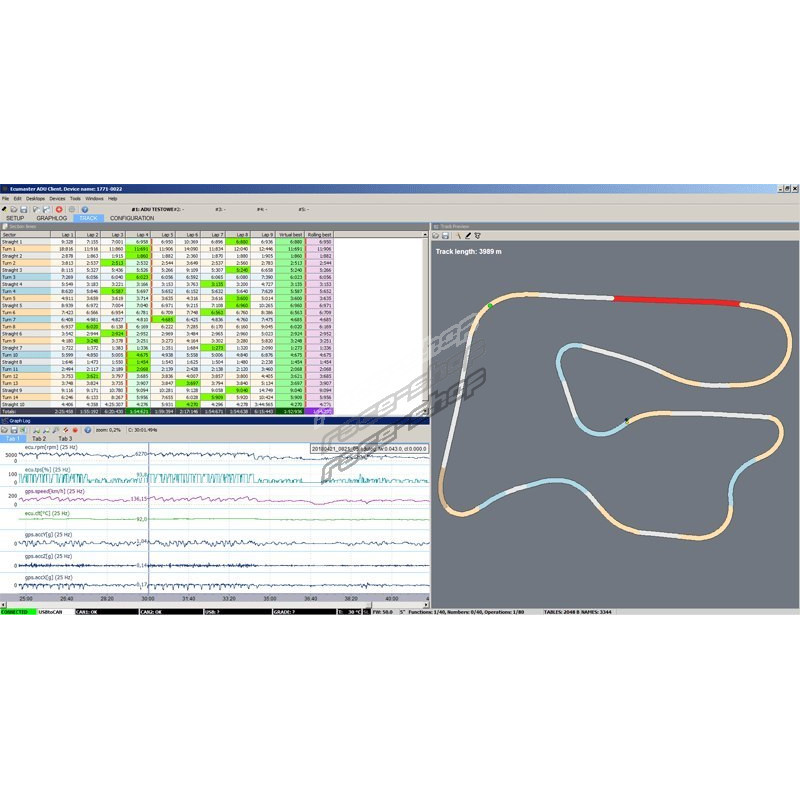Viewport: 800px width, 800px height.
Task: Select Tab 2 in Graph Log
Action: pos(38,438)
